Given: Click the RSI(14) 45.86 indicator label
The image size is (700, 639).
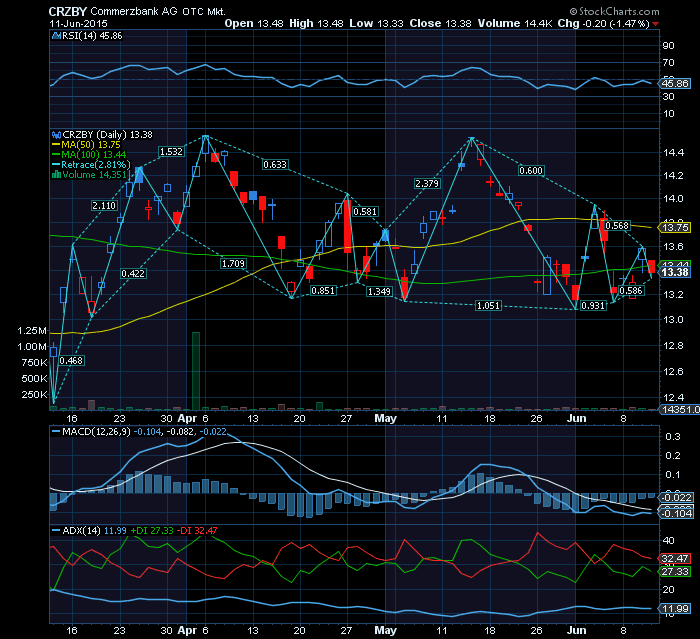Looking at the screenshot, I should point(92,36).
